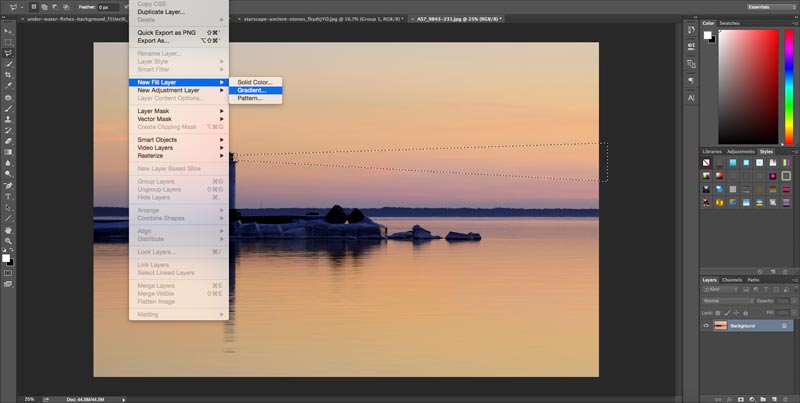Open the Kind filter dropdown in Layers

(x=720, y=289)
